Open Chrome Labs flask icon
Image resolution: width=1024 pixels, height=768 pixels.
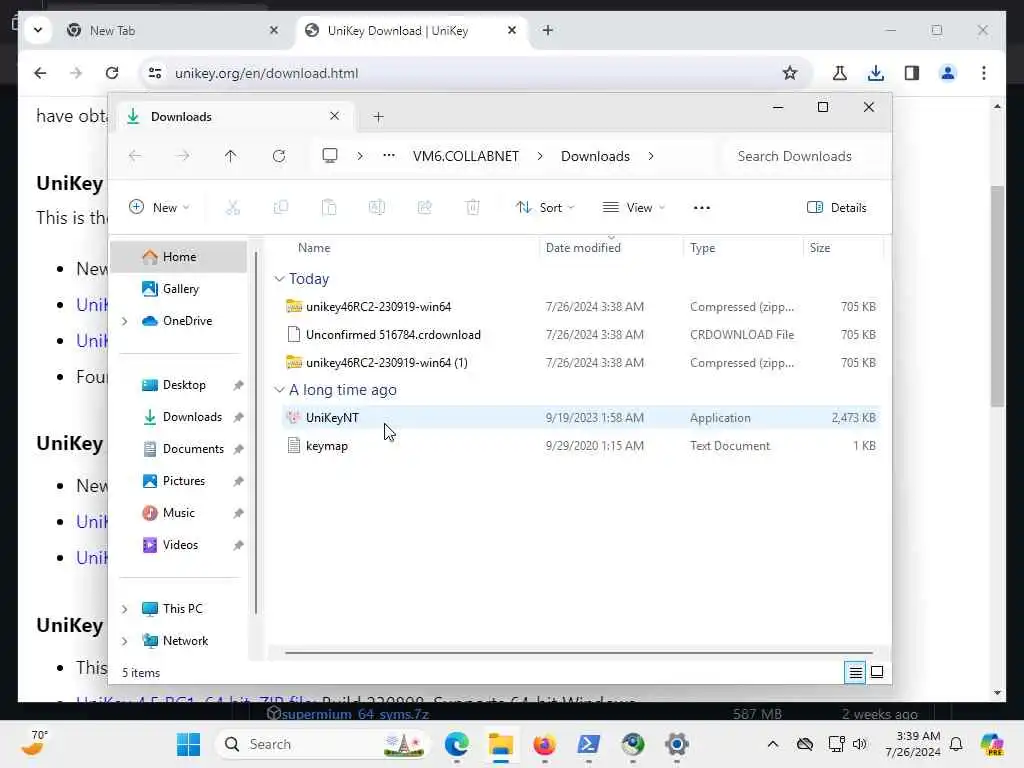tap(839, 73)
